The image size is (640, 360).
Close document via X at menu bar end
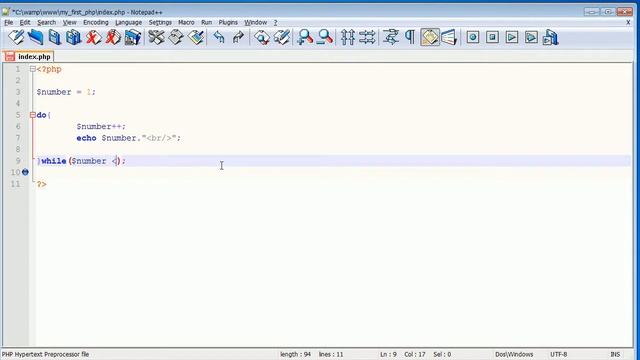[x=628, y=22]
